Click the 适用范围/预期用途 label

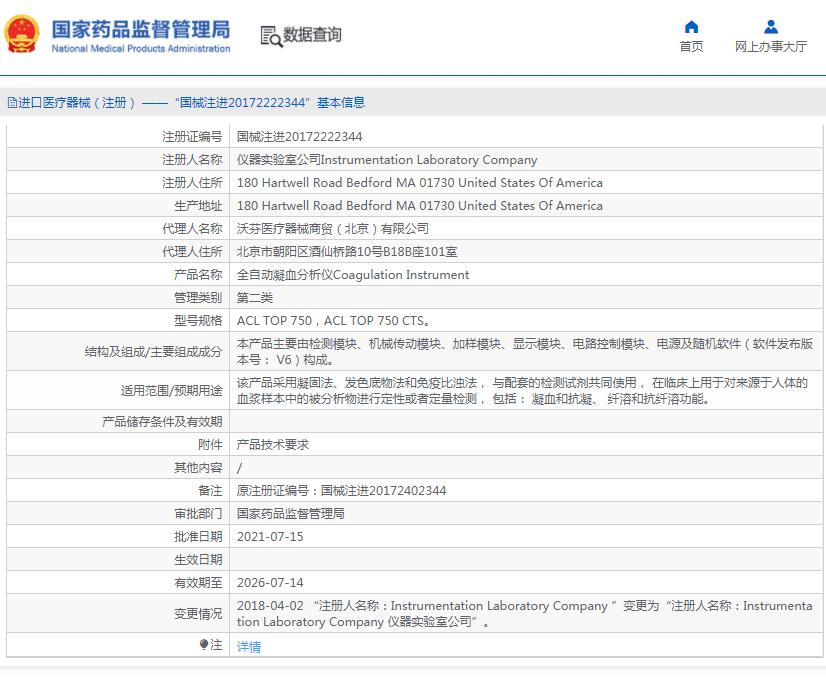pyautogui.click(x=171, y=391)
